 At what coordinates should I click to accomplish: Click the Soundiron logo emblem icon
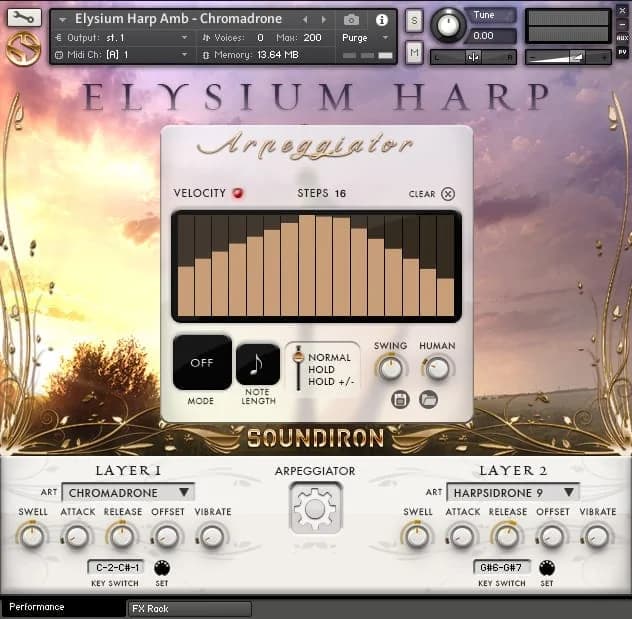coord(23,48)
